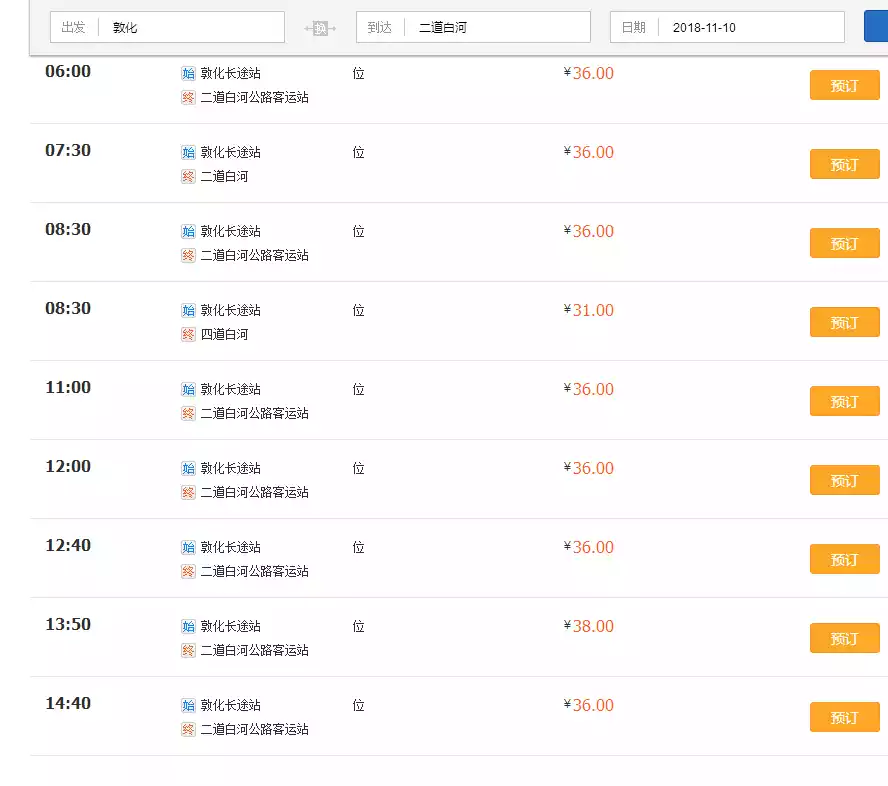Viewport: 888px width, 786px height.
Task: Click the 终 icon beside 四道白河
Action: coord(188,334)
